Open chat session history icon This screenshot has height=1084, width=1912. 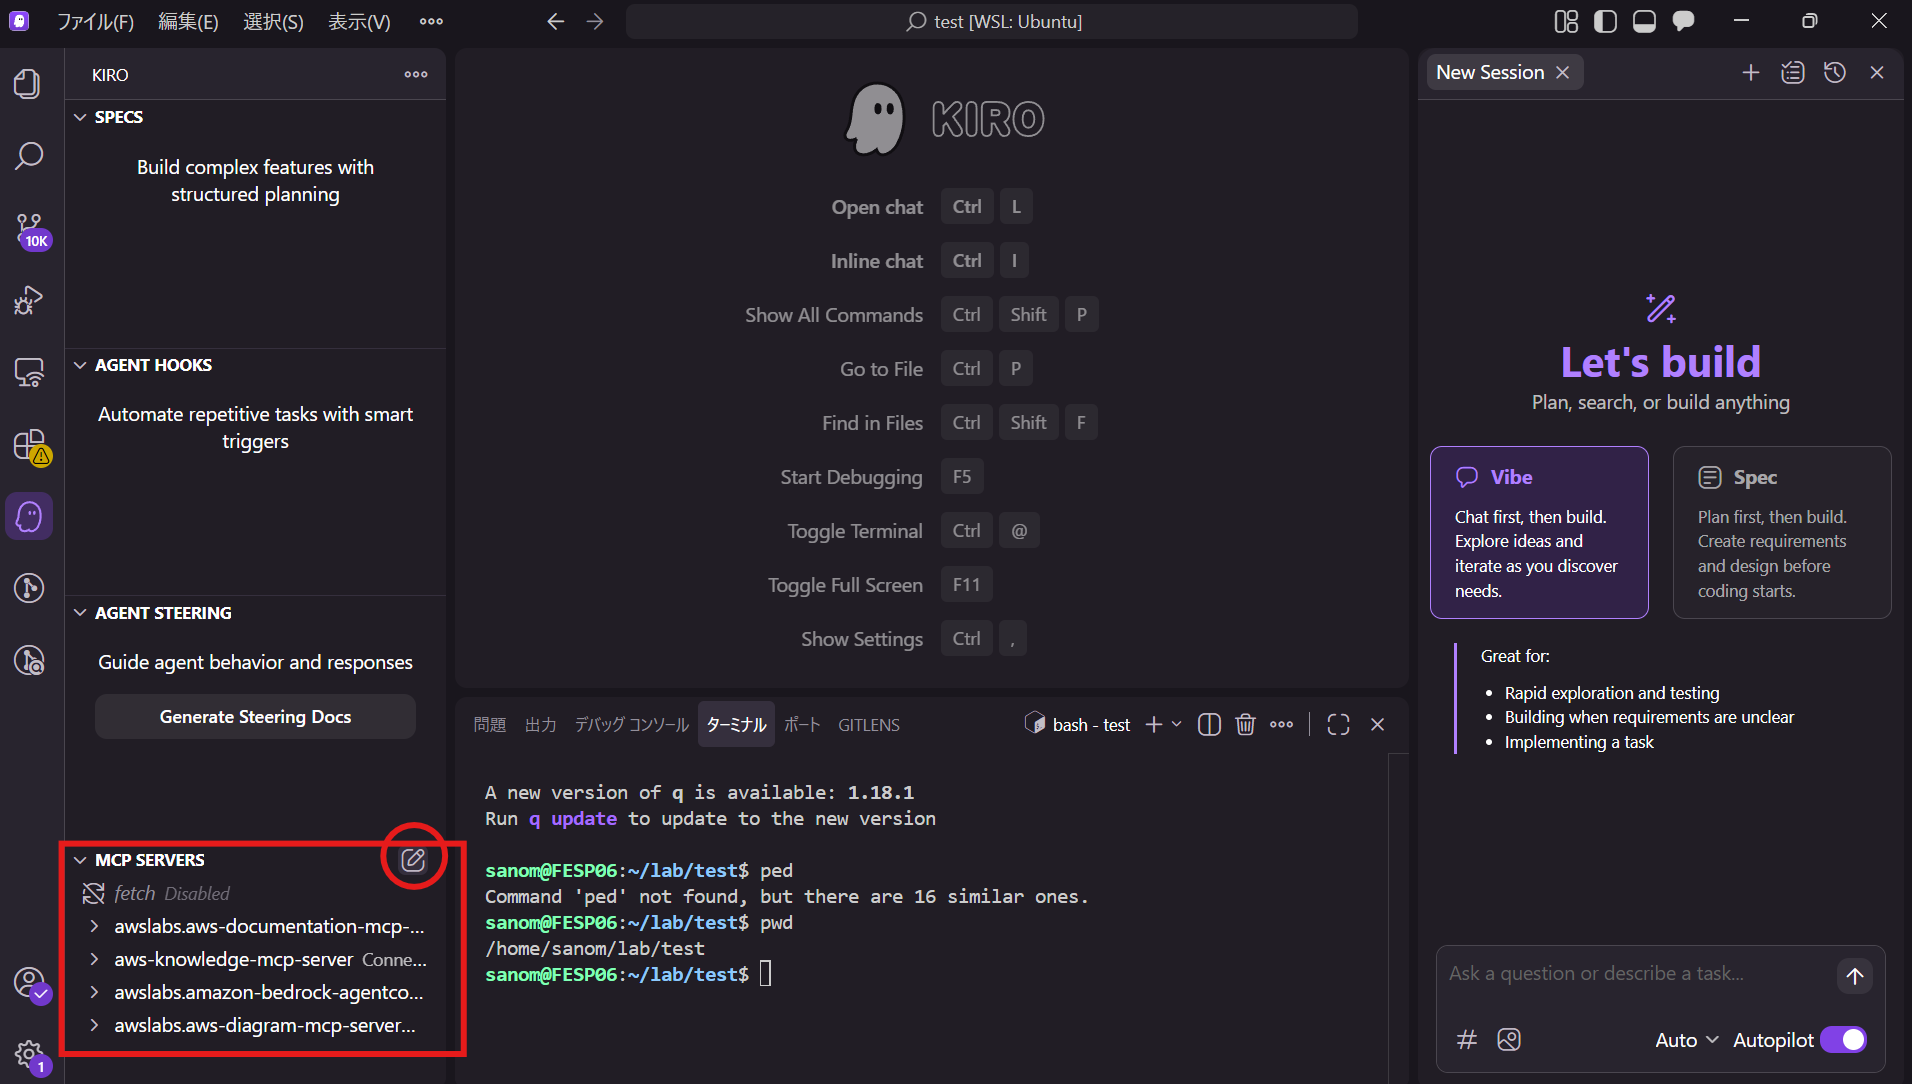tap(1834, 72)
